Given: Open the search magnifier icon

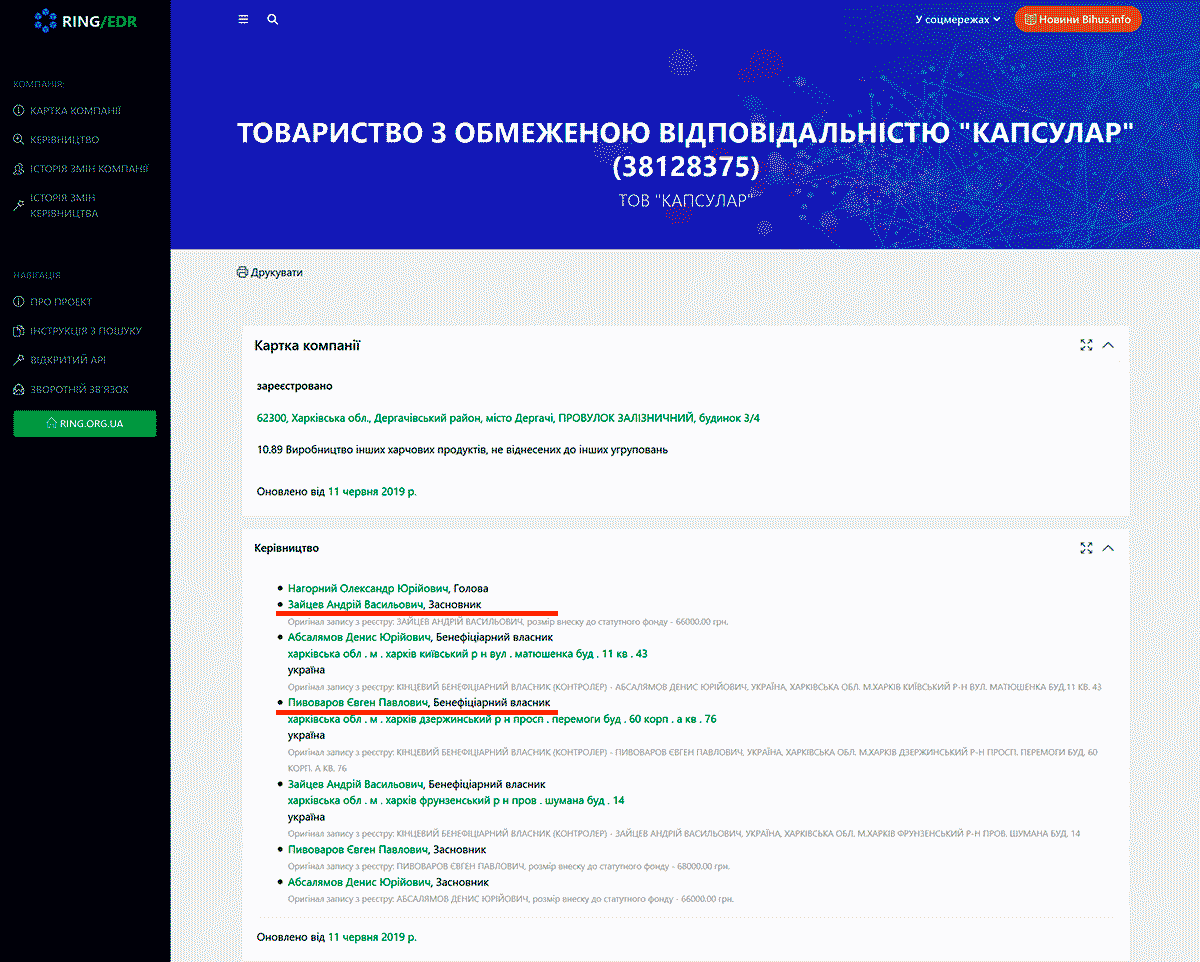Looking at the screenshot, I should pyautogui.click(x=273, y=19).
